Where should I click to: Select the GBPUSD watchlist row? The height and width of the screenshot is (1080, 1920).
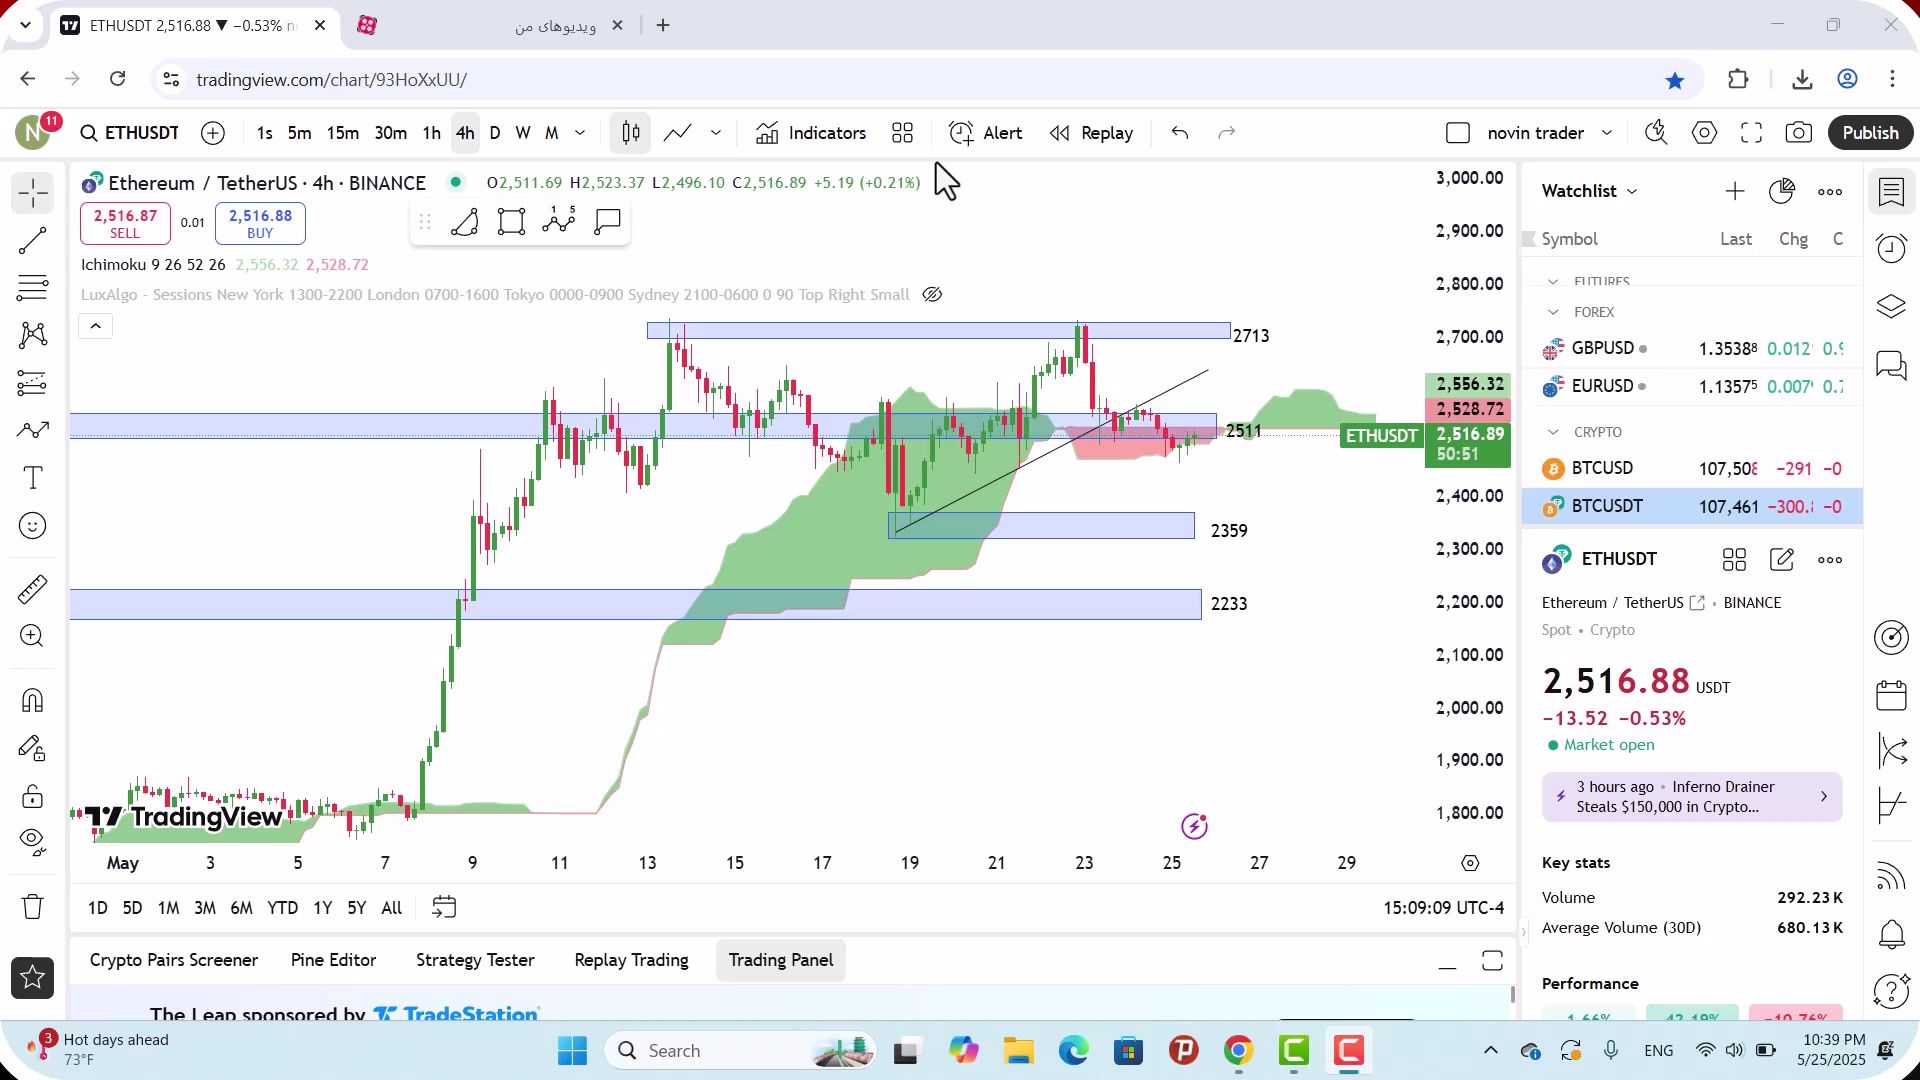[x=1692, y=348]
